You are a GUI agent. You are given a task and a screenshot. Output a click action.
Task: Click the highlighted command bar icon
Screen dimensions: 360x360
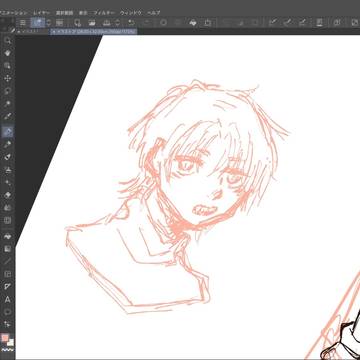tap(38, 23)
